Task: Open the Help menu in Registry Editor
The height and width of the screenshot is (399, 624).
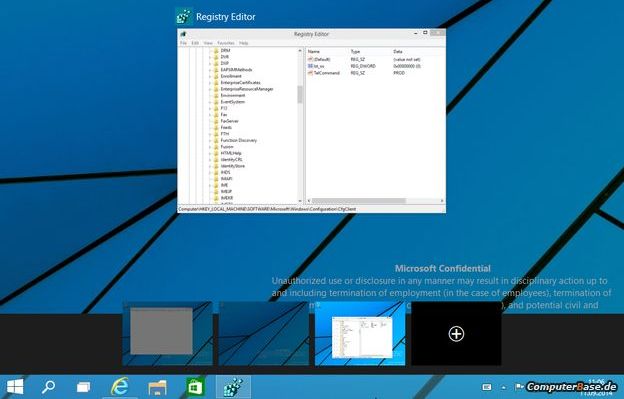Action: pos(244,43)
